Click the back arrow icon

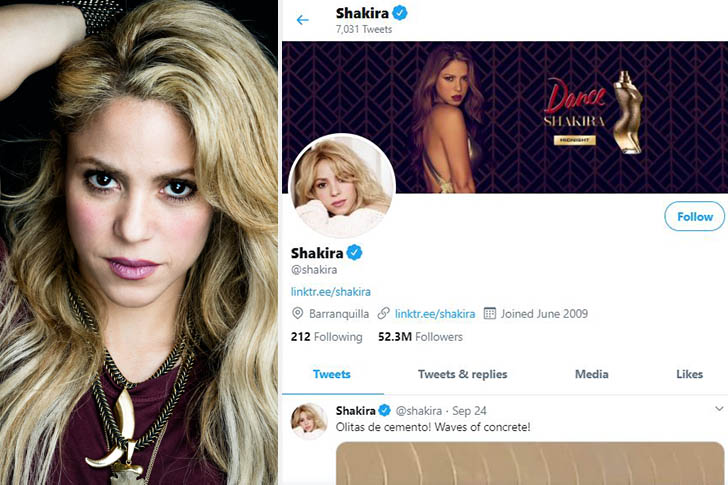302,20
